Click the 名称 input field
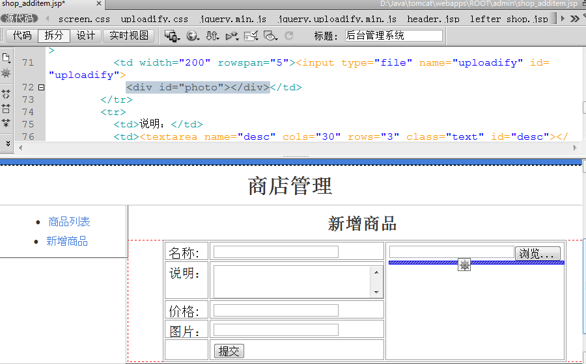 click(x=276, y=252)
